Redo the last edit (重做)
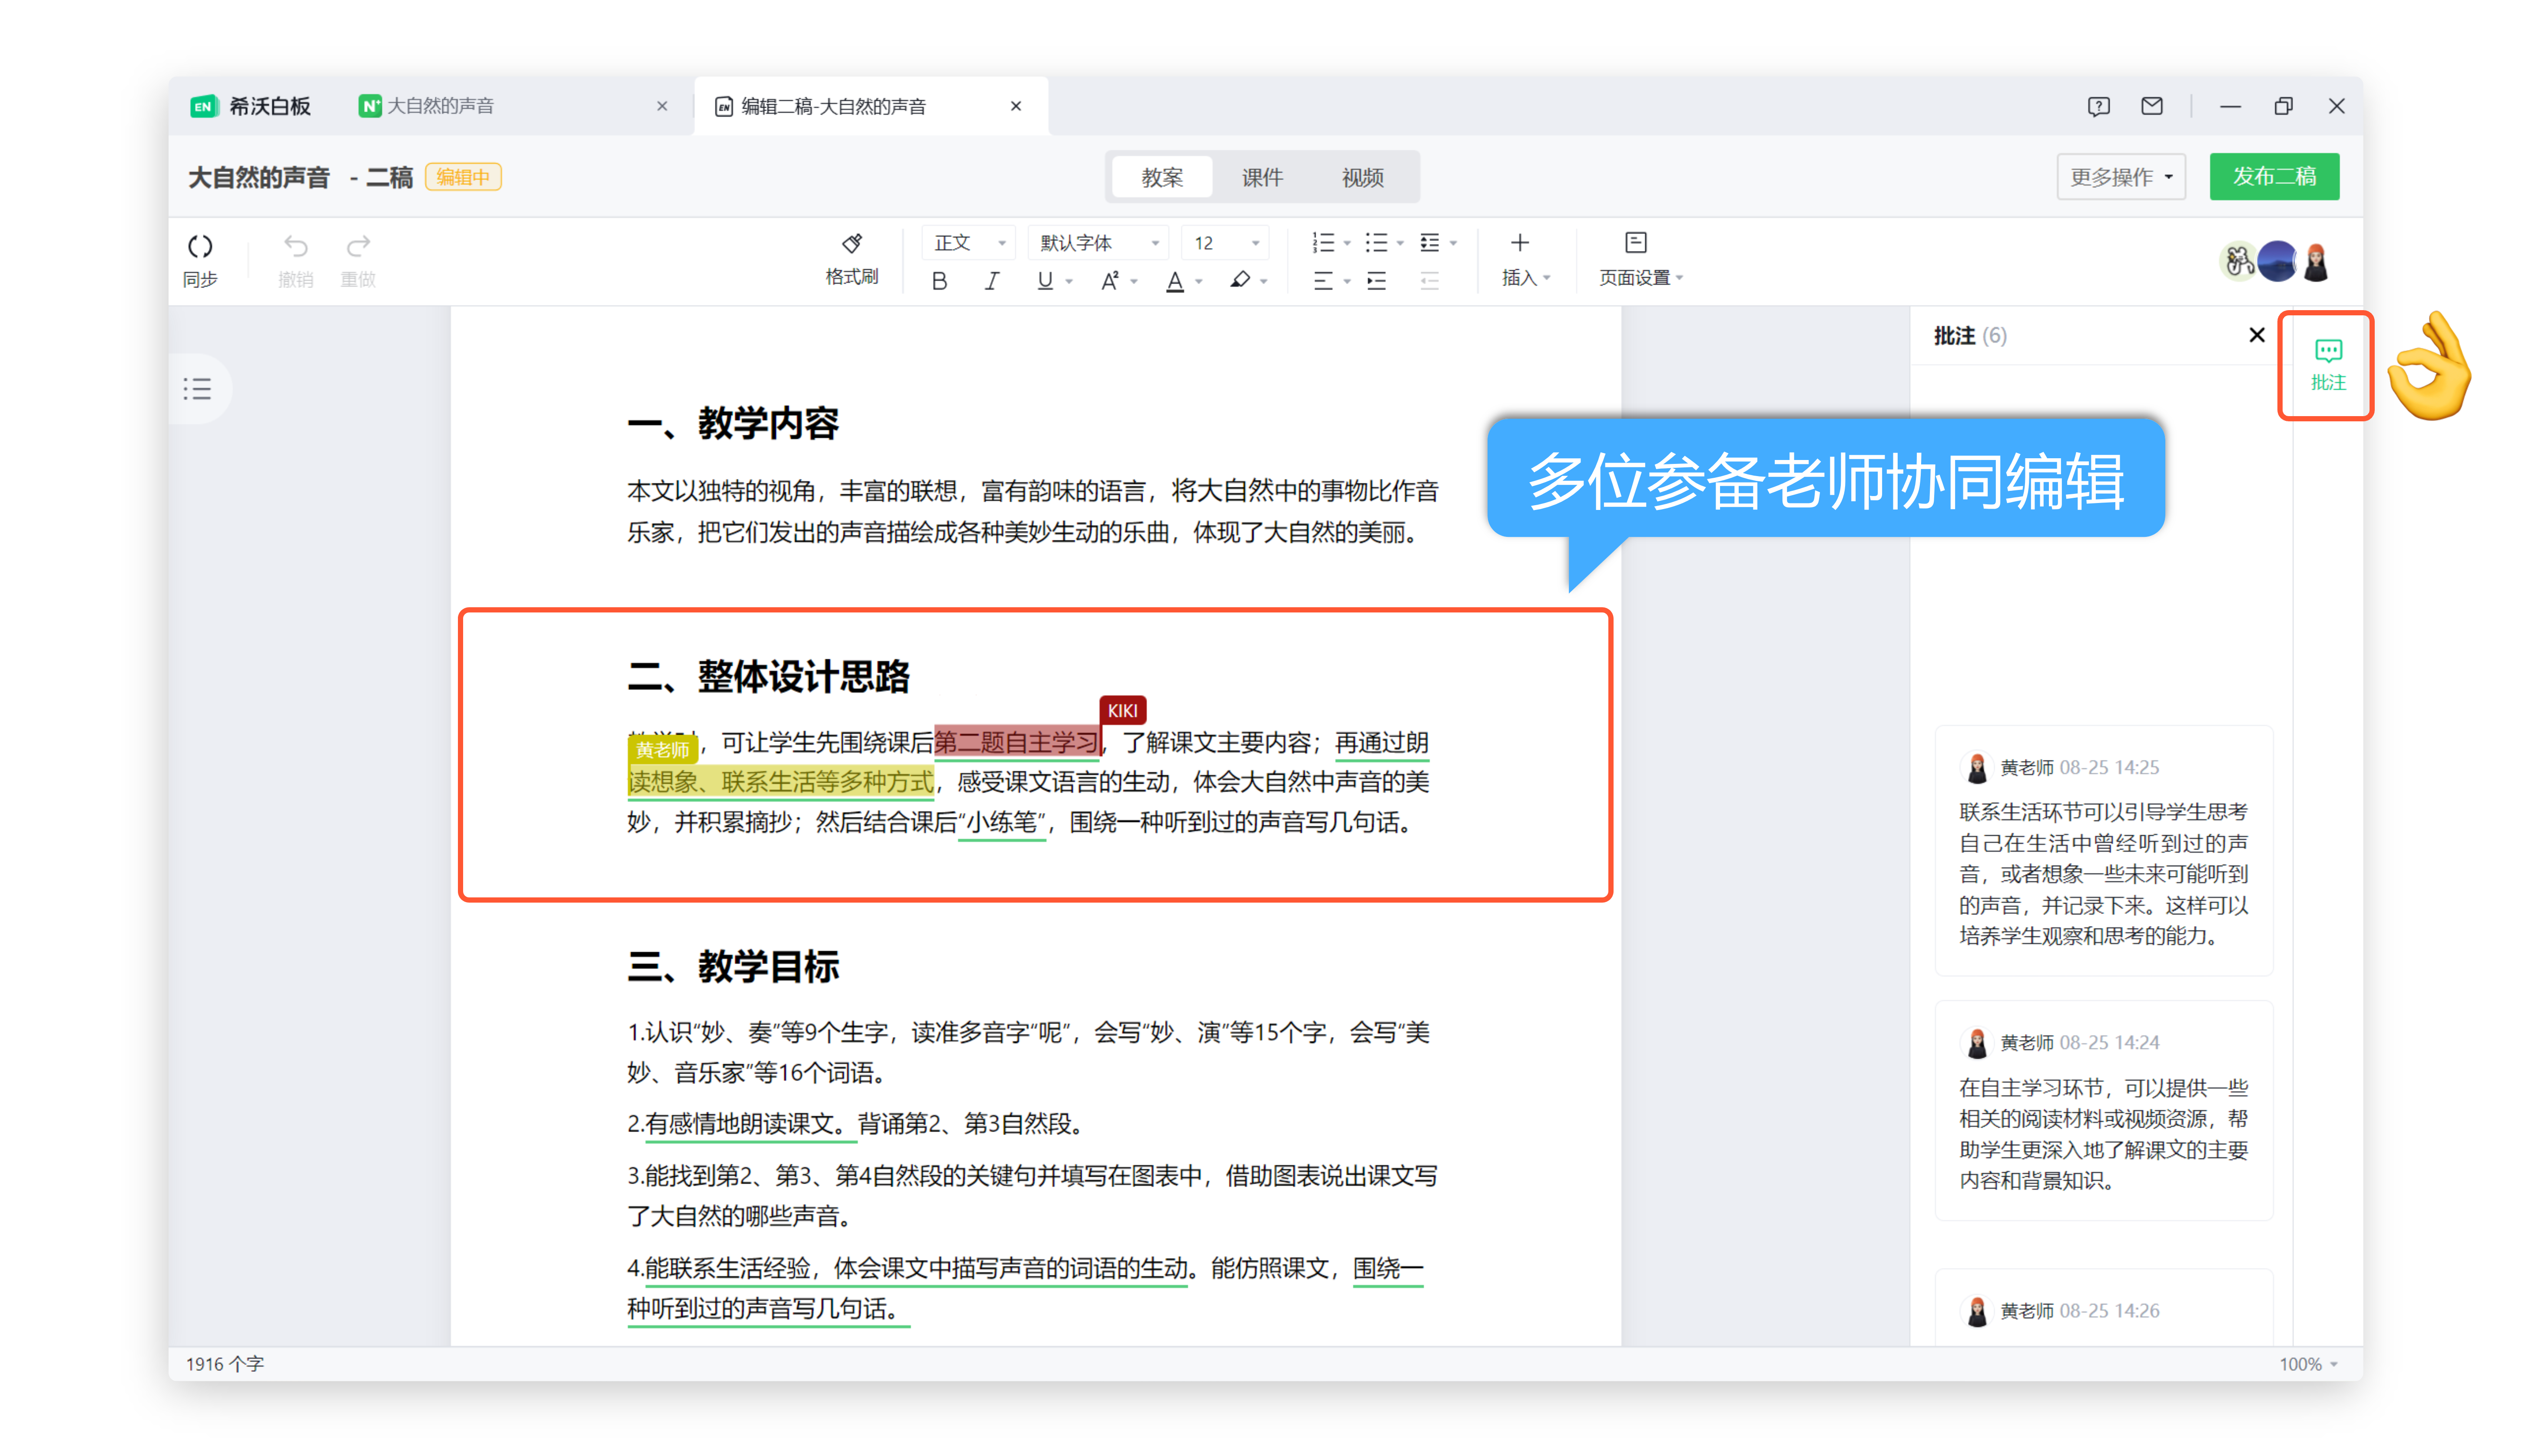Screen dimensions: 2532x1456 (x=358, y=260)
